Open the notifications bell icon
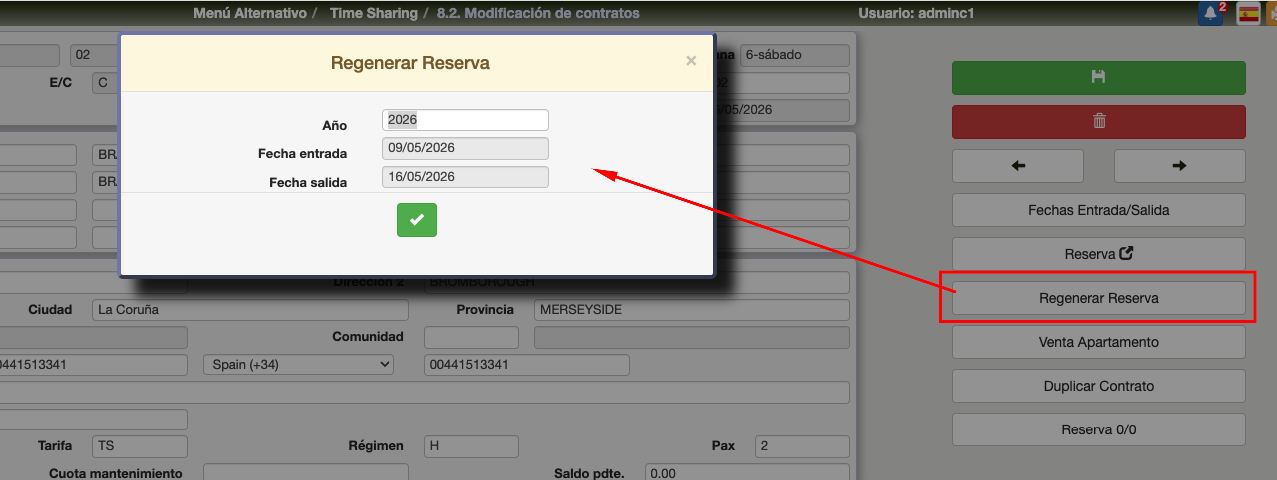The height and width of the screenshot is (480, 1277). (x=1211, y=14)
